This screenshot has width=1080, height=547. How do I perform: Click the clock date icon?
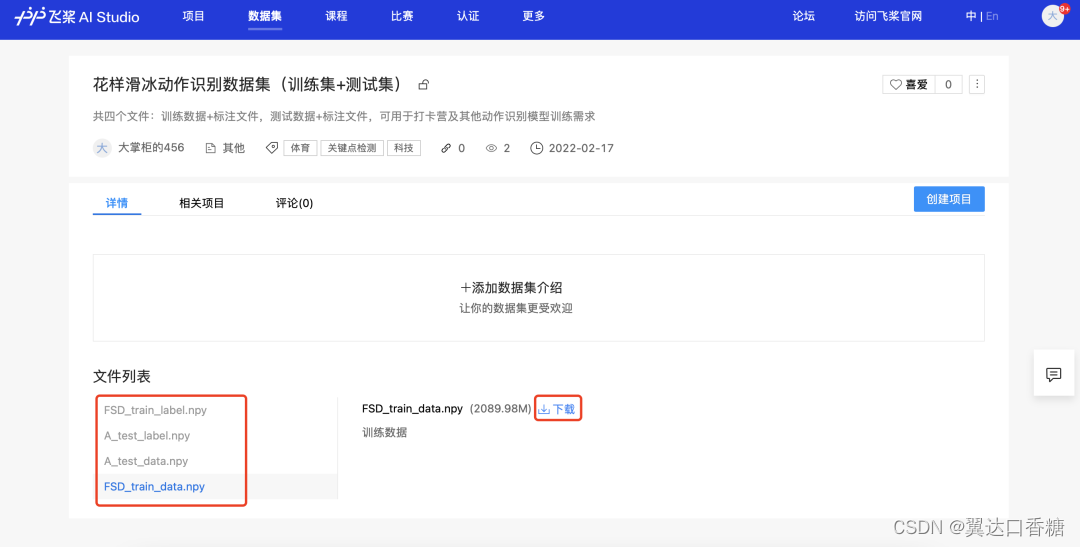(x=537, y=148)
